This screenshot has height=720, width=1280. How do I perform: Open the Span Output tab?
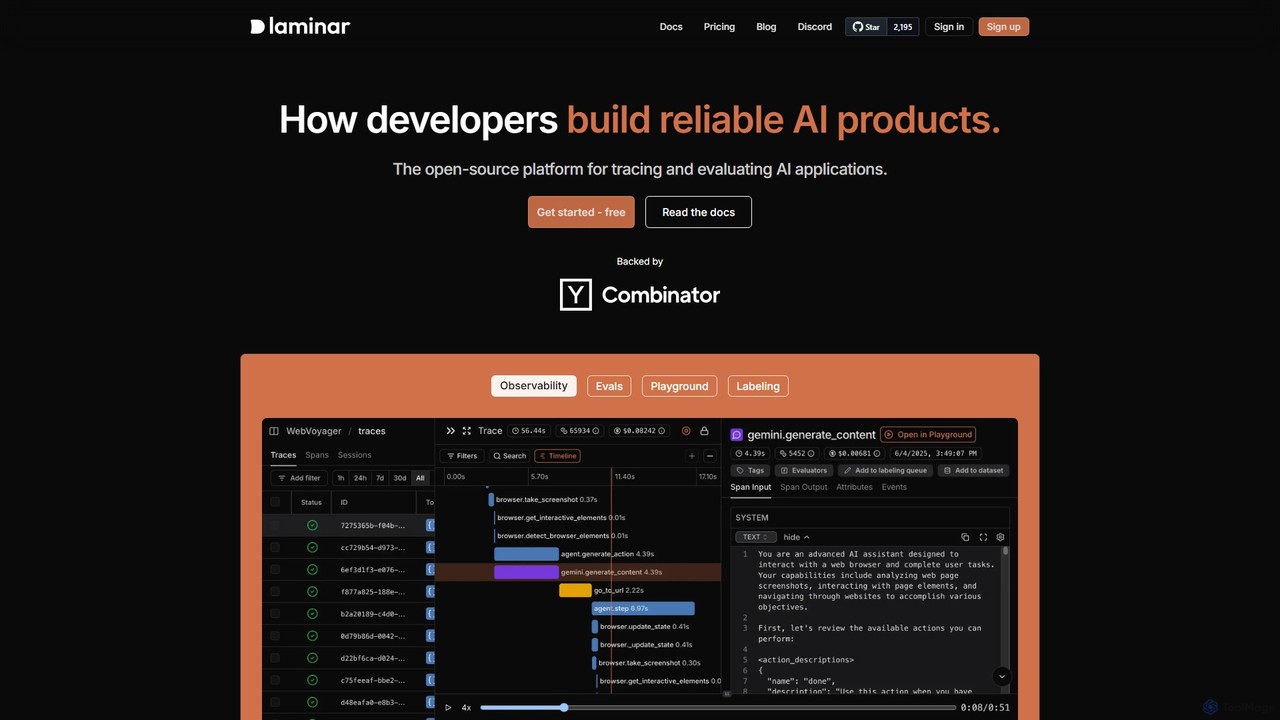point(804,487)
